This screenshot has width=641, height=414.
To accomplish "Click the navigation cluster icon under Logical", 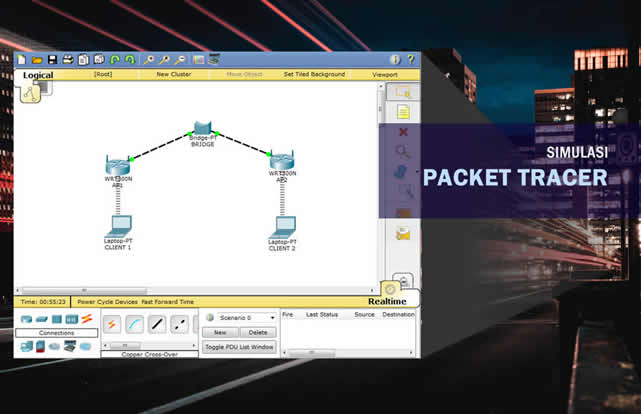I will 30,94.
